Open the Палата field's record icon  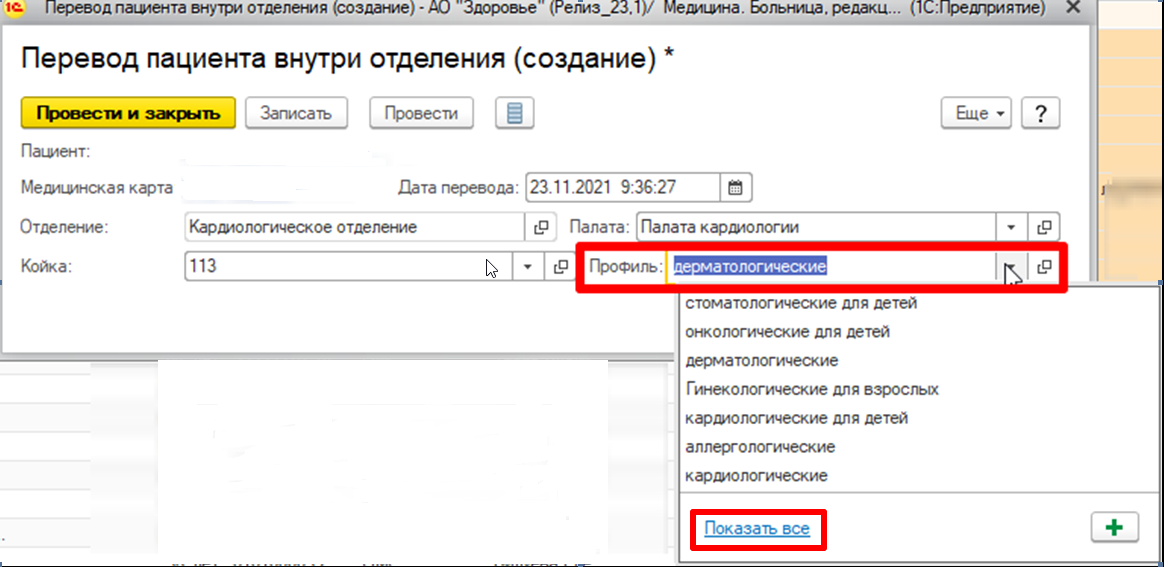tap(1045, 227)
